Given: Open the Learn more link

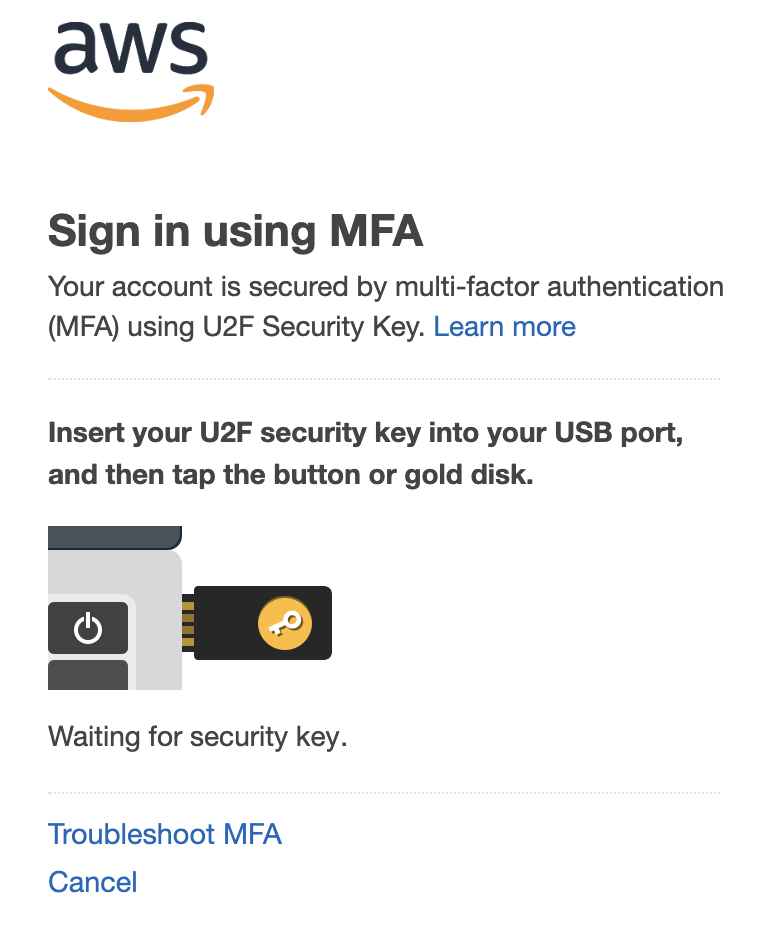Looking at the screenshot, I should coord(504,327).
